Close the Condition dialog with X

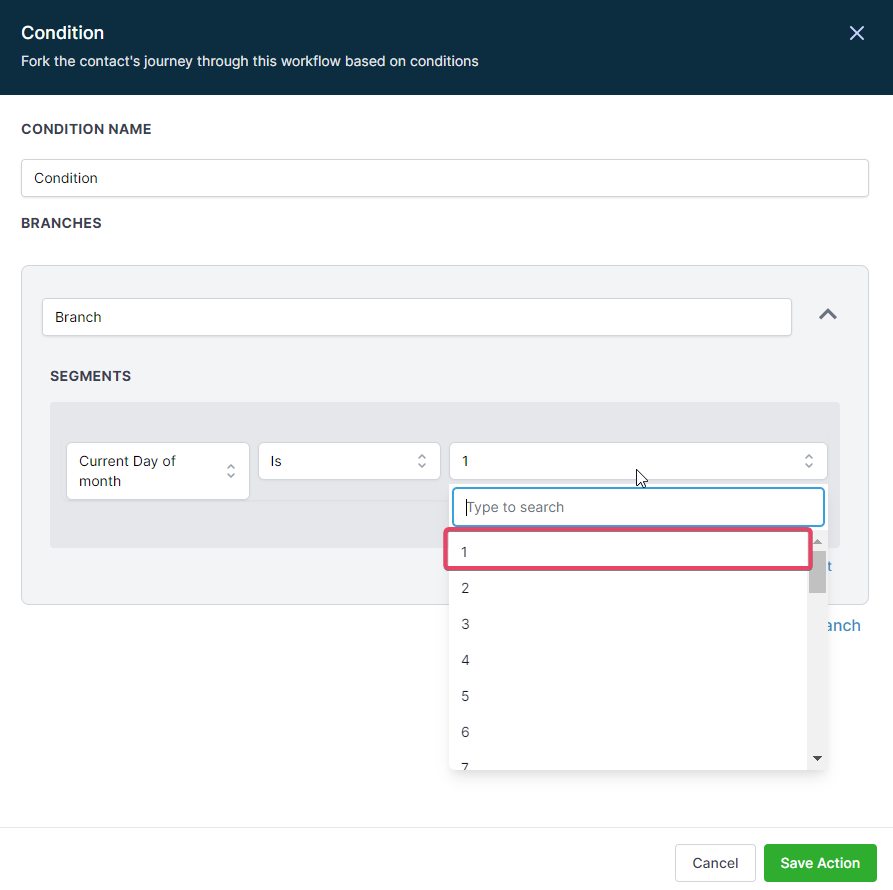point(856,33)
